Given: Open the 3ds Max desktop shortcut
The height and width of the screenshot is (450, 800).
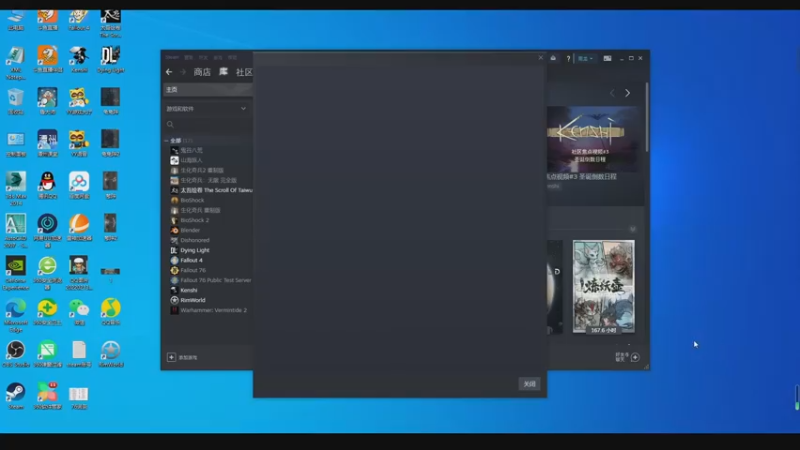Looking at the screenshot, I should tap(16, 188).
